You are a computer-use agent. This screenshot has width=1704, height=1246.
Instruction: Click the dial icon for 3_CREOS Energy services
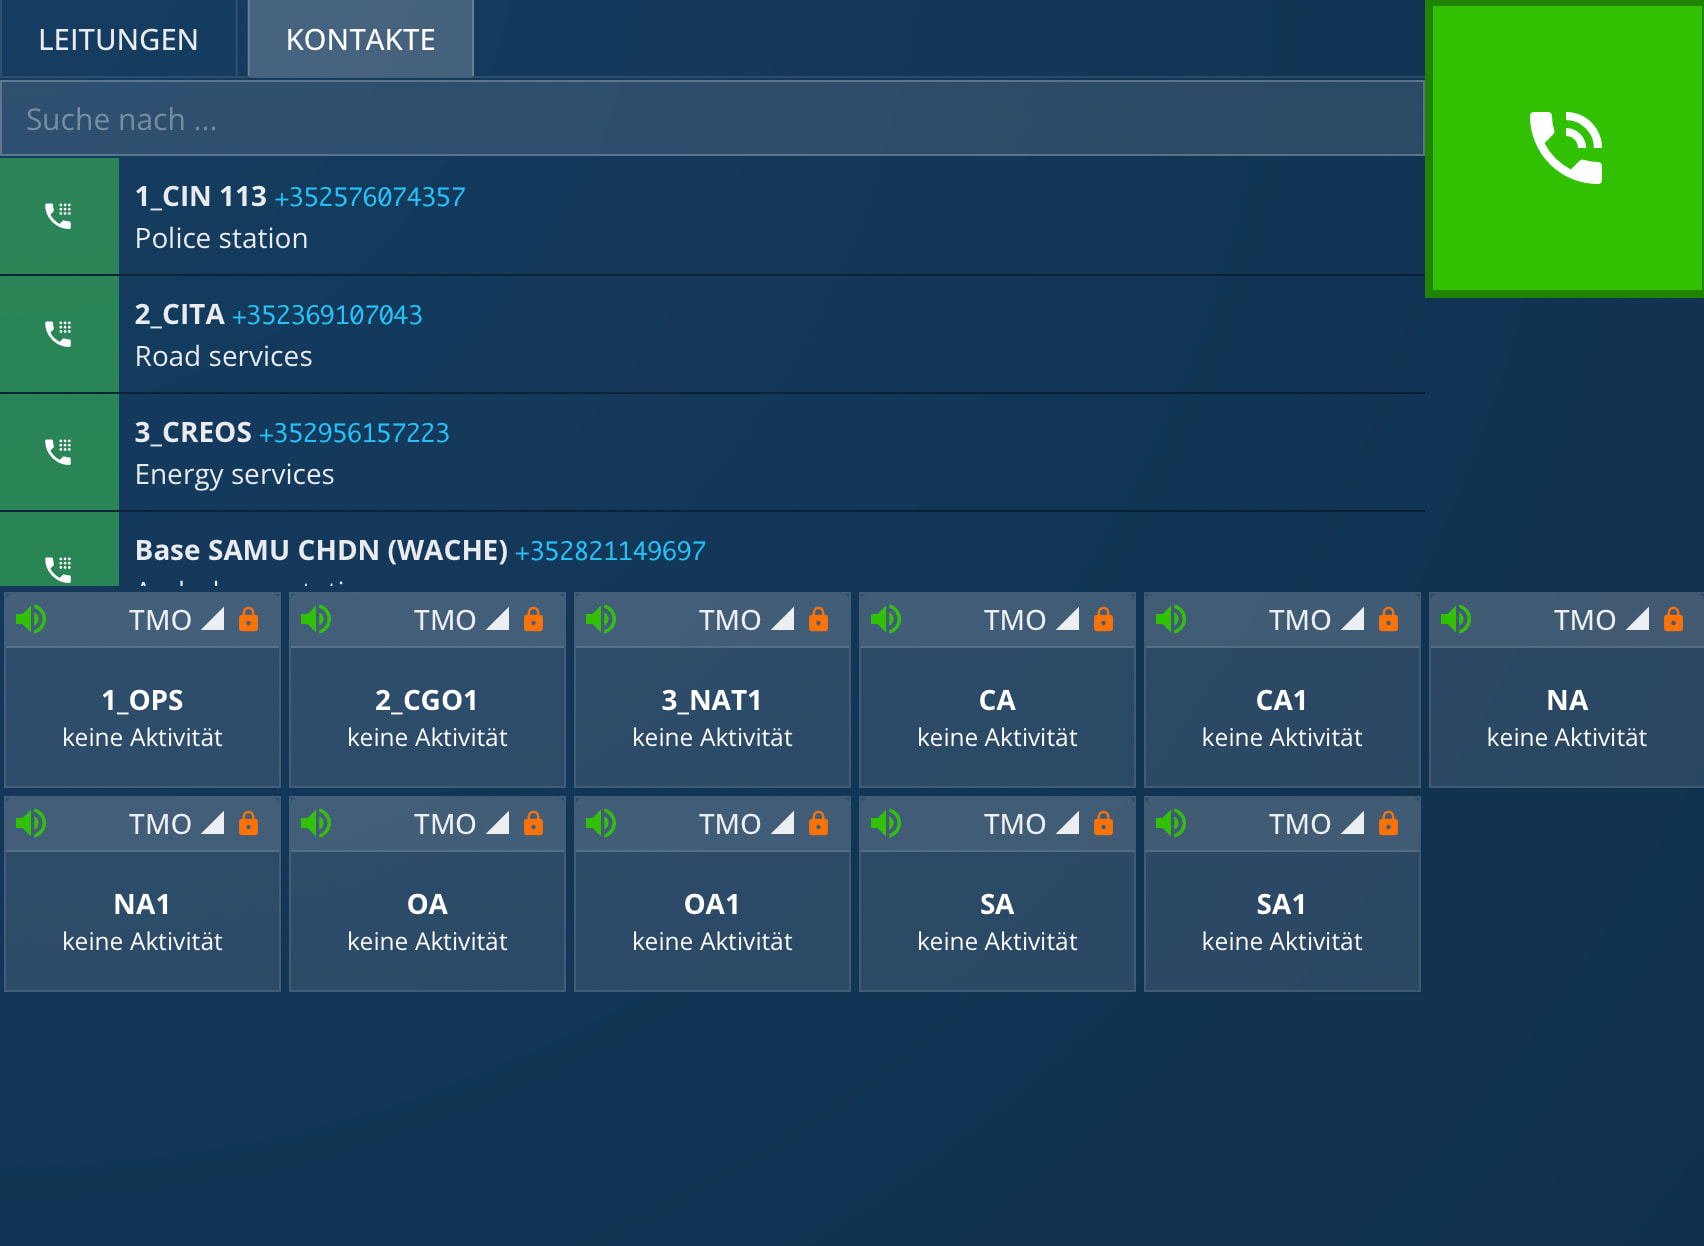pyautogui.click(x=59, y=452)
